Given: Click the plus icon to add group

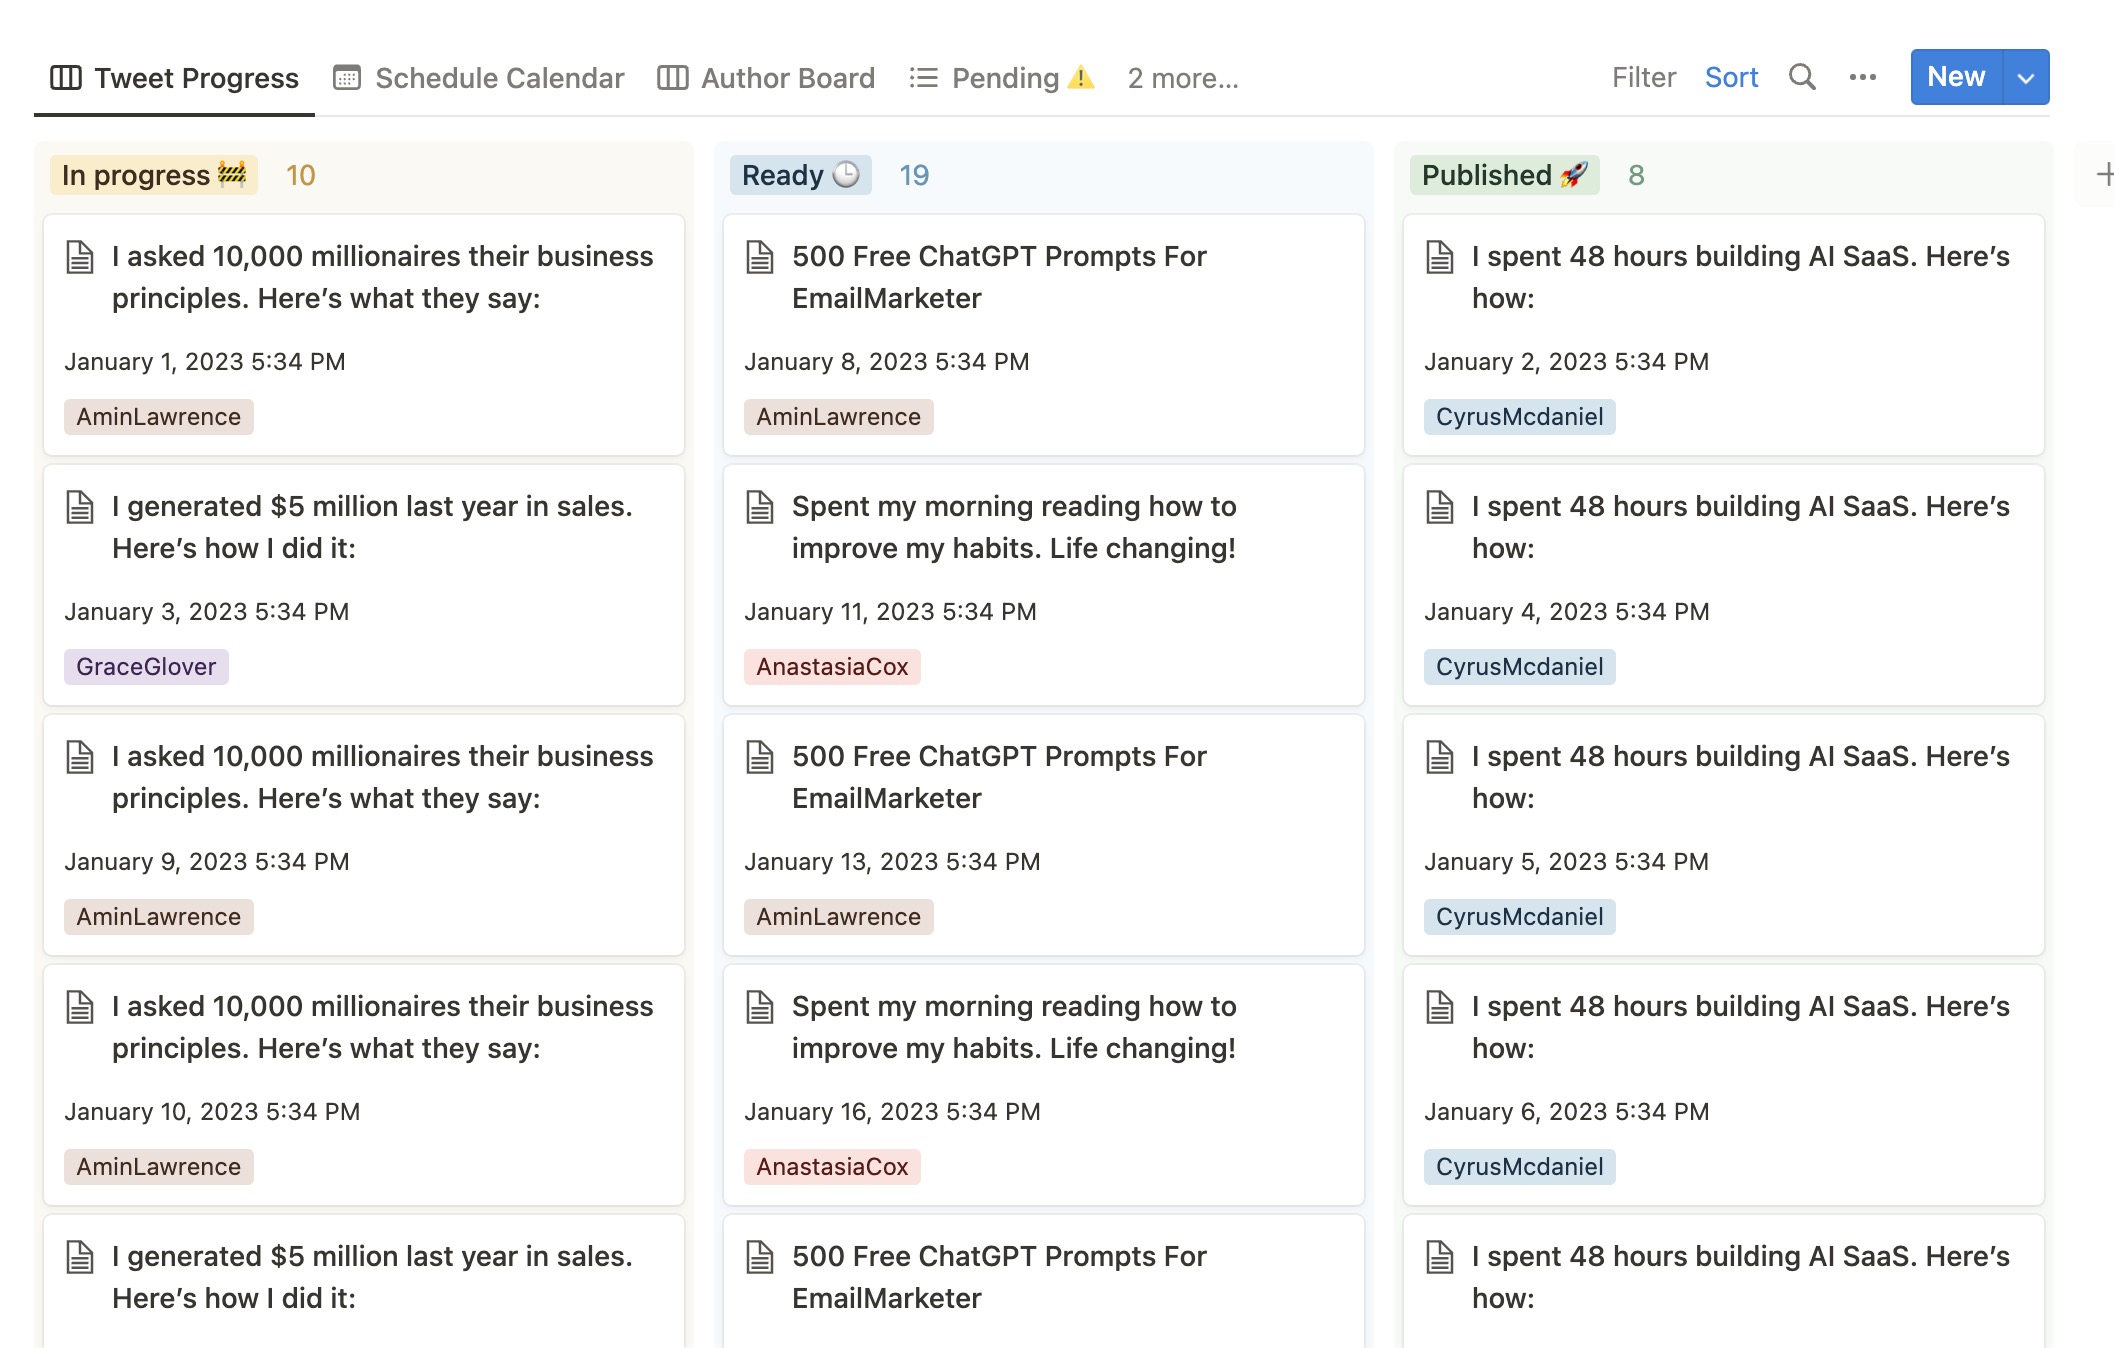Looking at the screenshot, I should pyautogui.click(x=2104, y=174).
